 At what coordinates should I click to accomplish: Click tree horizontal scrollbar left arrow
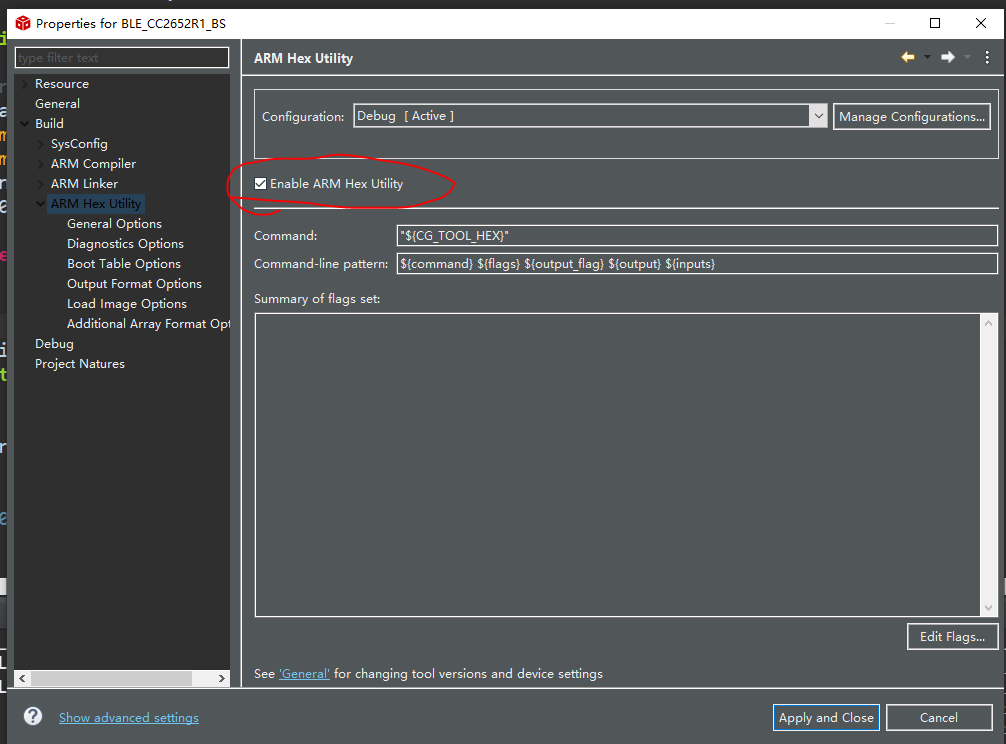pos(22,678)
